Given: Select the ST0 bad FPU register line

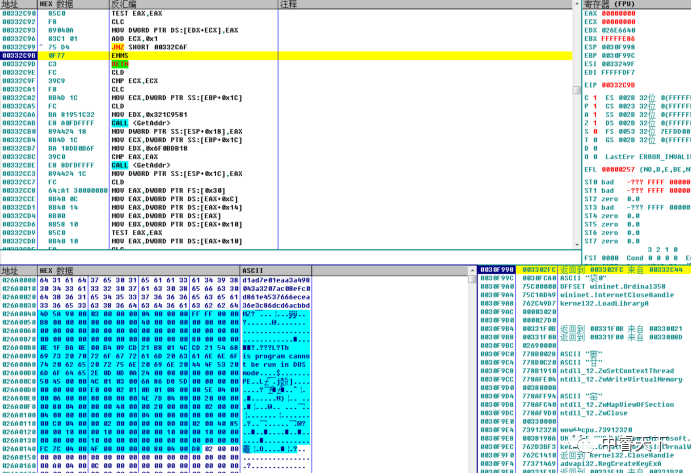Looking at the screenshot, I should tap(637, 182).
